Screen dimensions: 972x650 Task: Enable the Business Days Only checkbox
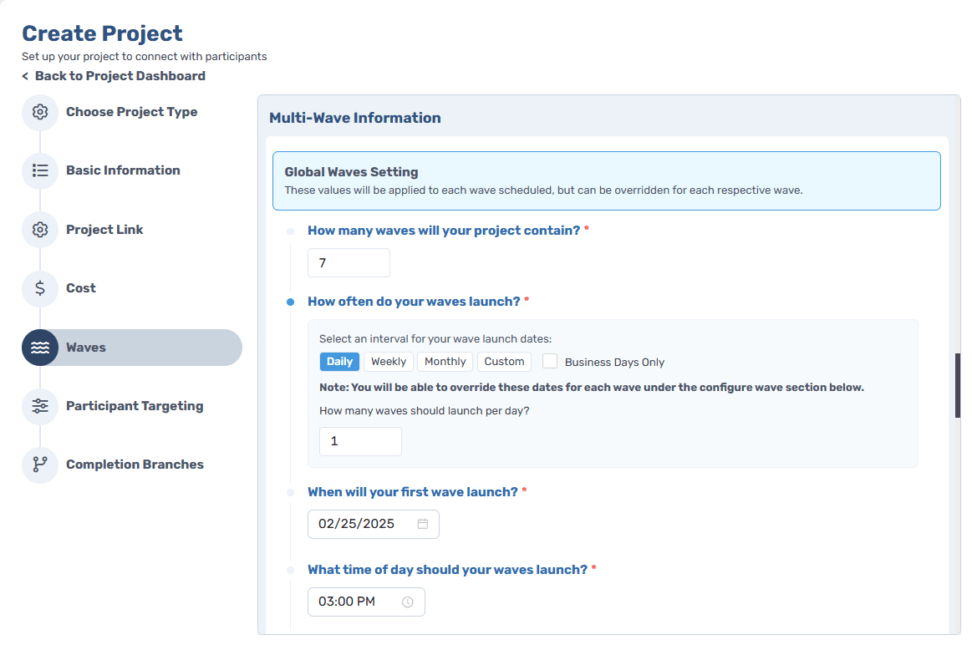coord(548,361)
